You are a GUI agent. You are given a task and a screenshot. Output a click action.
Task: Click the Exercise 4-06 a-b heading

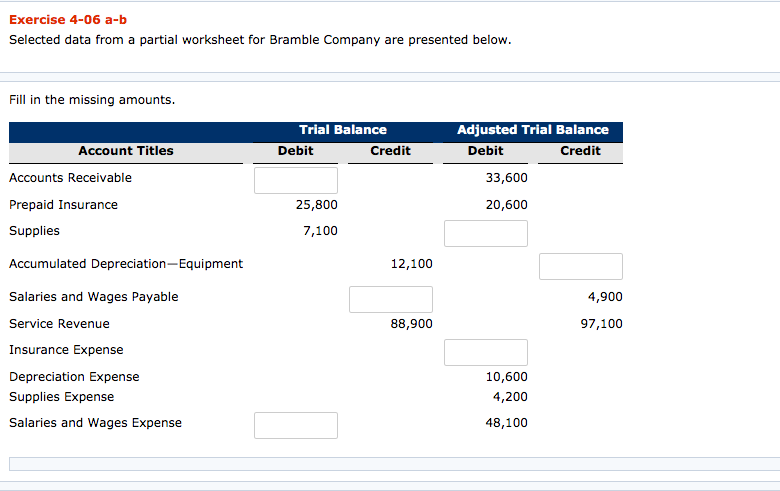68,20
